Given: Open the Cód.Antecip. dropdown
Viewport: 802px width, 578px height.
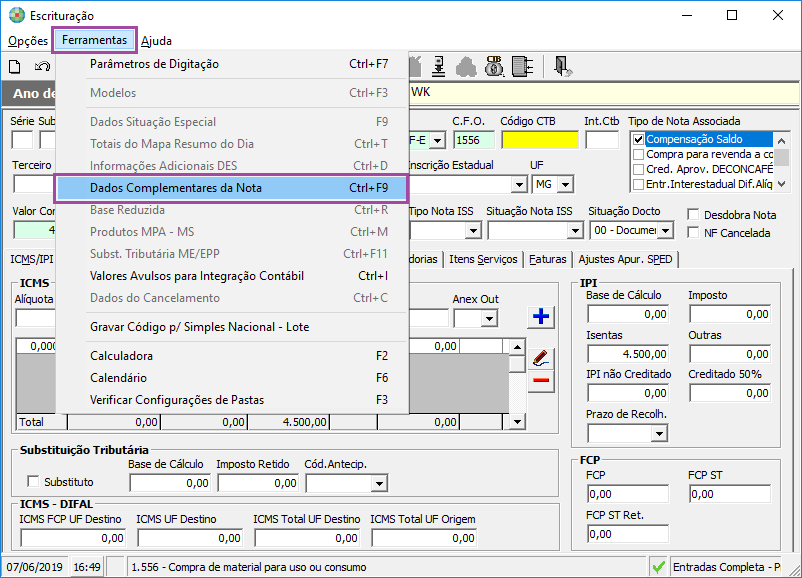Looking at the screenshot, I should [379, 483].
